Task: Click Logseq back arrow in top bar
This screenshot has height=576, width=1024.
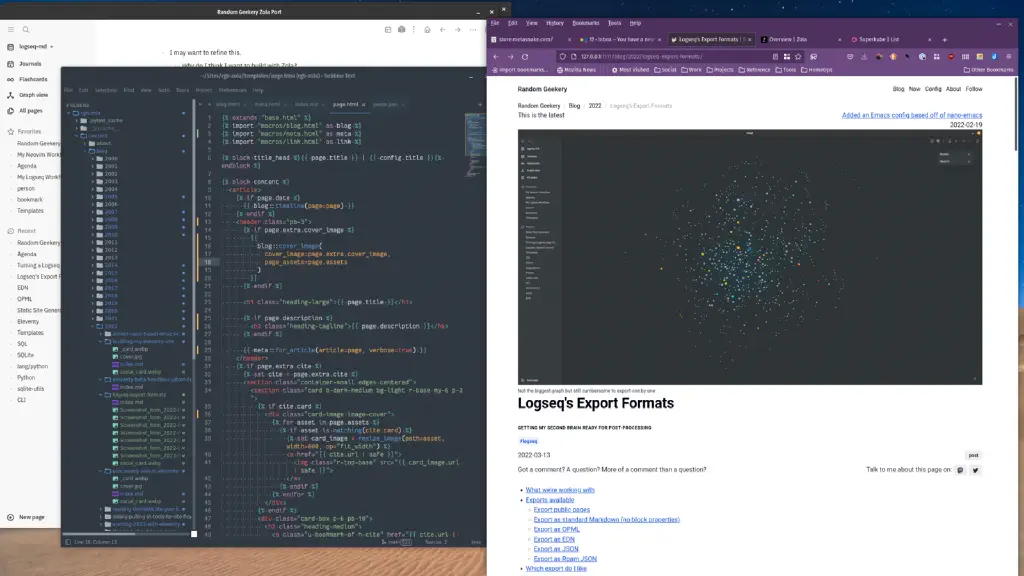Action: pyautogui.click(x=442, y=29)
